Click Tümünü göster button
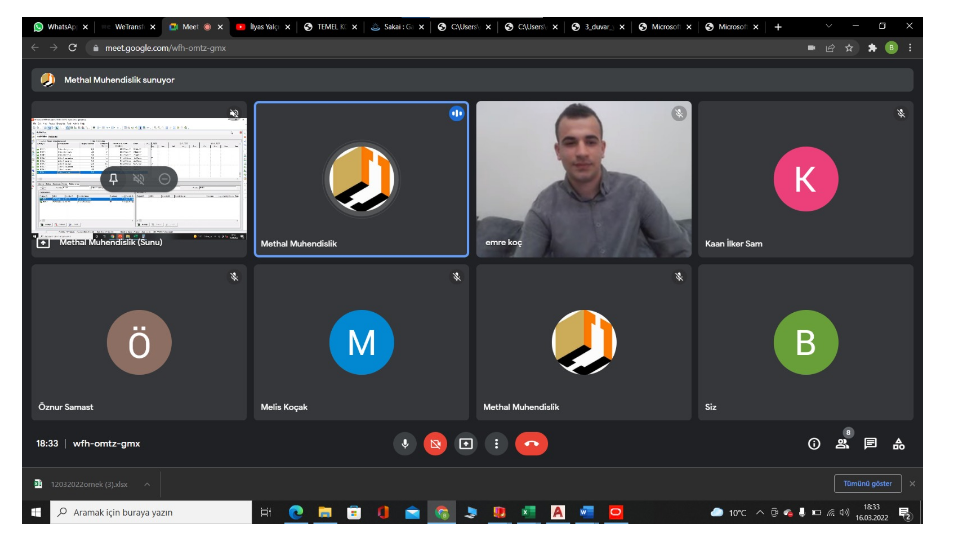This screenshot has width=960, height=540. (x=868, y=484)
